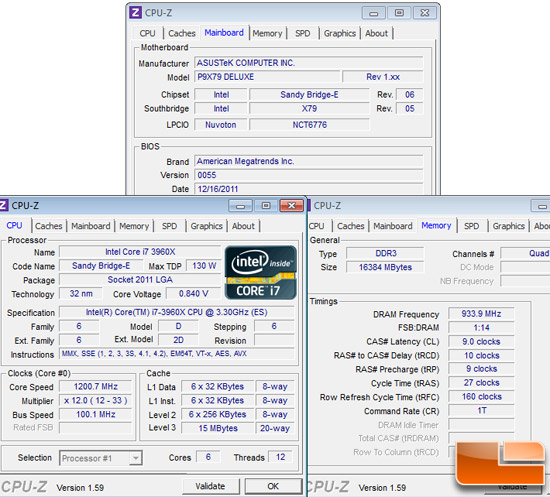
Task: Click the FSB:DRAM ratio value 1:14
Action: pos(481,328)
